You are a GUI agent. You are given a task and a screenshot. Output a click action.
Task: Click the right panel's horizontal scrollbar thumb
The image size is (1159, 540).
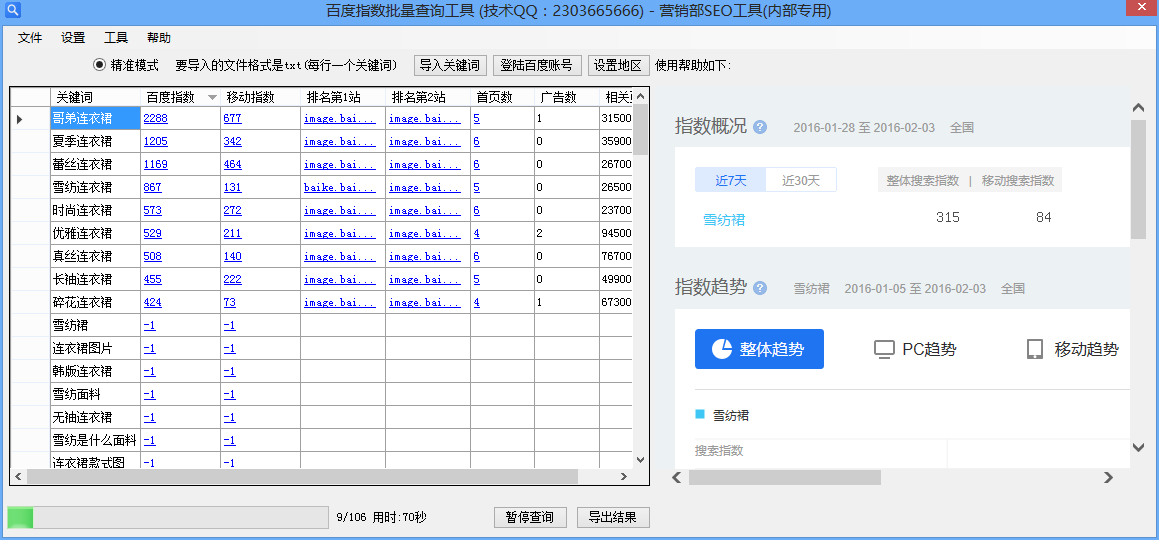(785, 478)
